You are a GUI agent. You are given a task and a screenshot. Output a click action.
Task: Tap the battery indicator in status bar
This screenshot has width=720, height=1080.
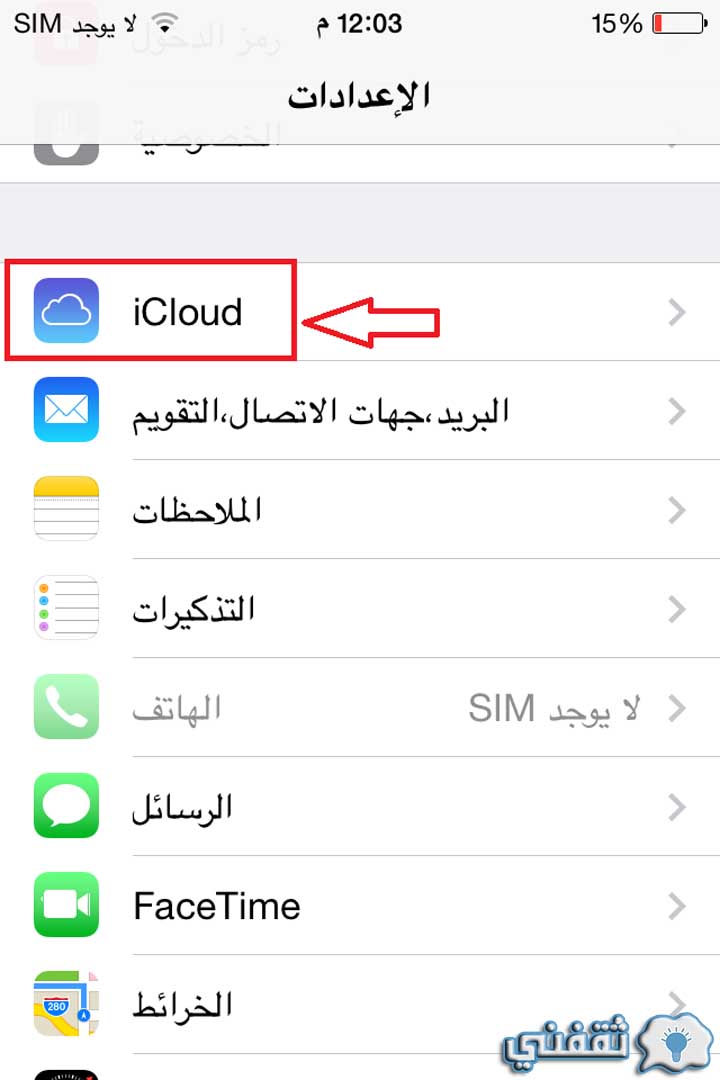click(x=680, y=23)
